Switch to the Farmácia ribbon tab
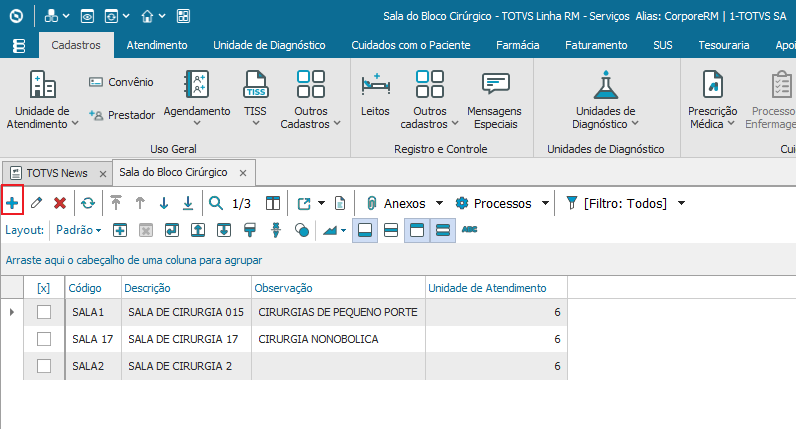 (518, 45)
